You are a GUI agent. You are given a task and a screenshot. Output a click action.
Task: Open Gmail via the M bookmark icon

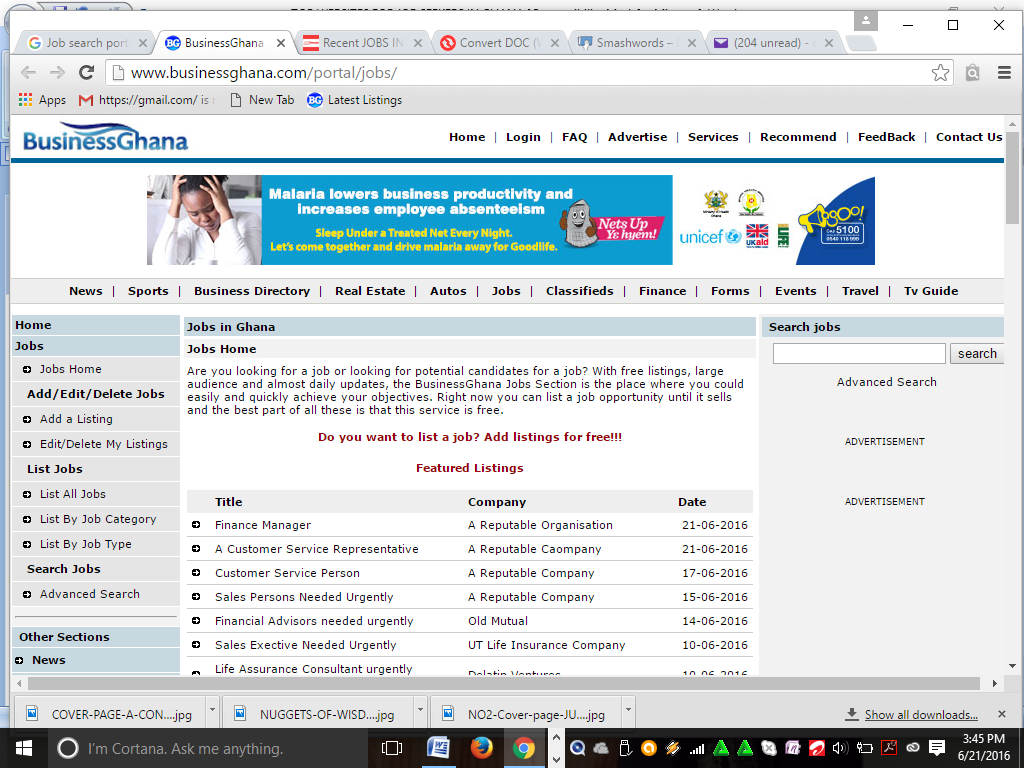(86, 100)
